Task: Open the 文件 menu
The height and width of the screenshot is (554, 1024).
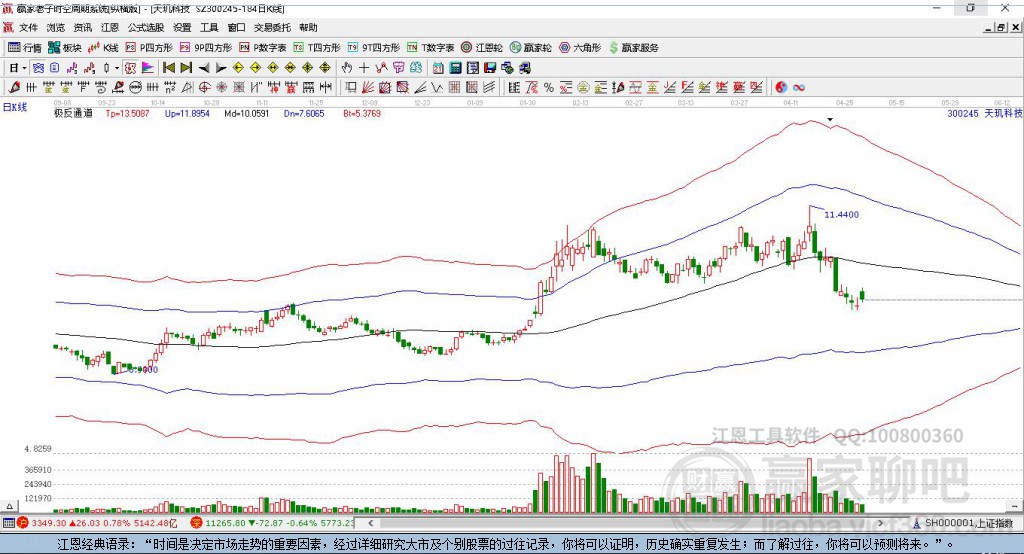Action: click(x=28, y=27)
